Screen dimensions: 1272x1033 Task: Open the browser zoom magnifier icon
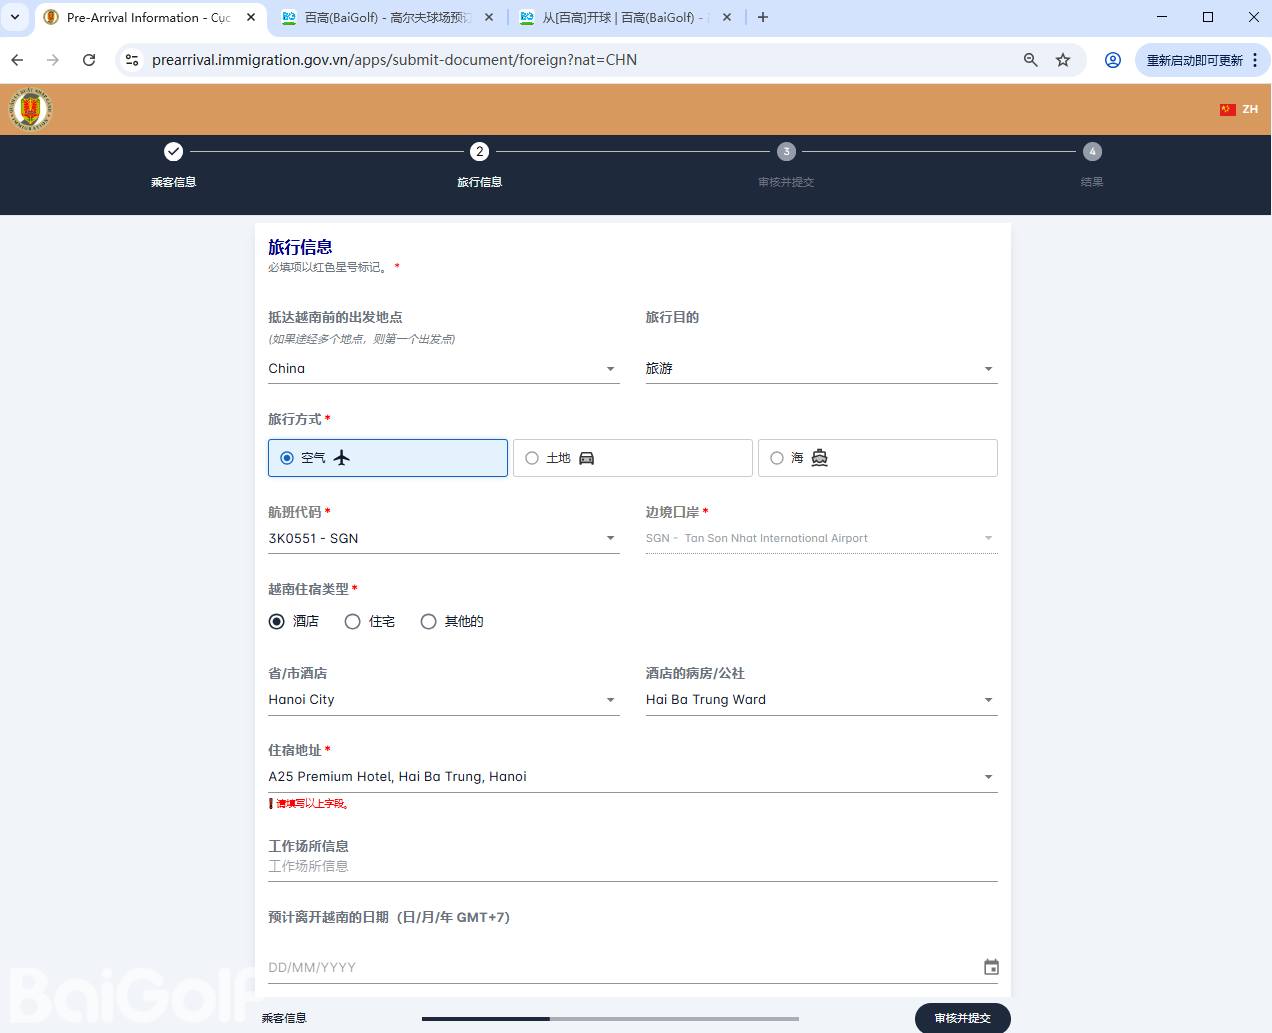[x=1030, y=60]
